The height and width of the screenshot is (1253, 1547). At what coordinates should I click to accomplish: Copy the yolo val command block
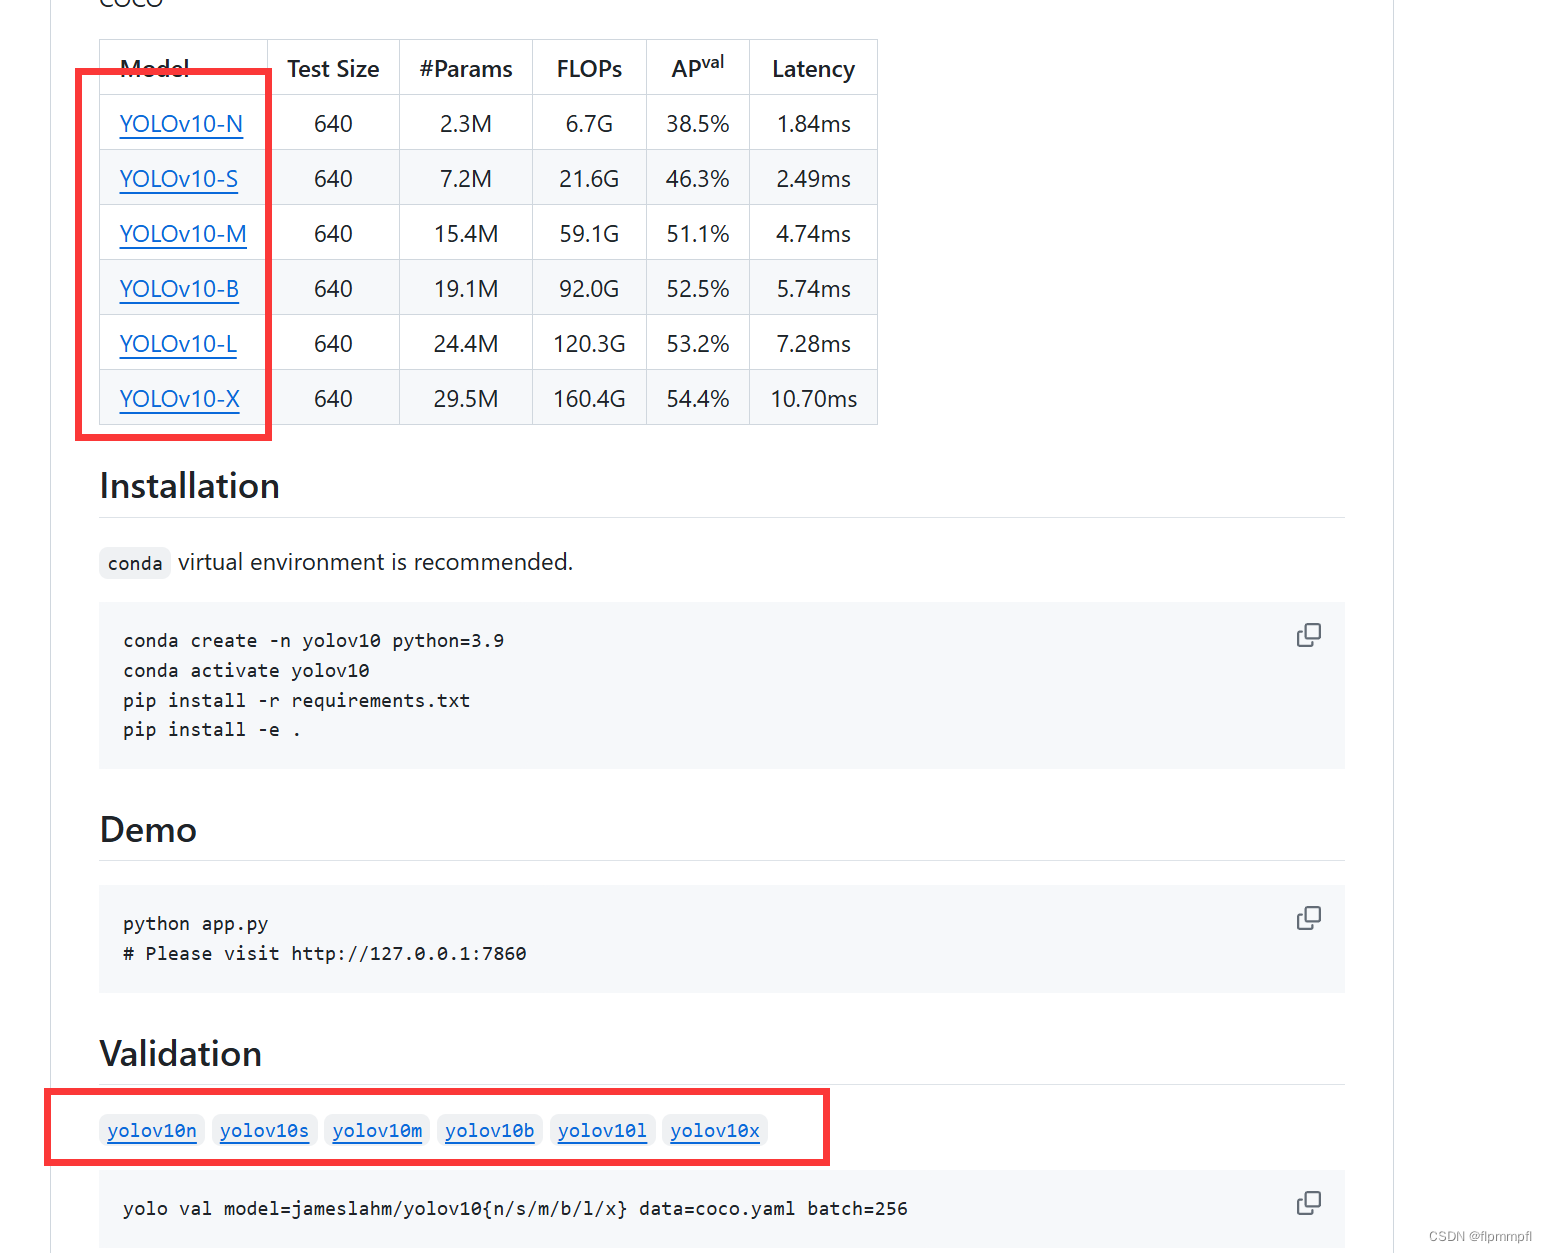[1308, 1203]
